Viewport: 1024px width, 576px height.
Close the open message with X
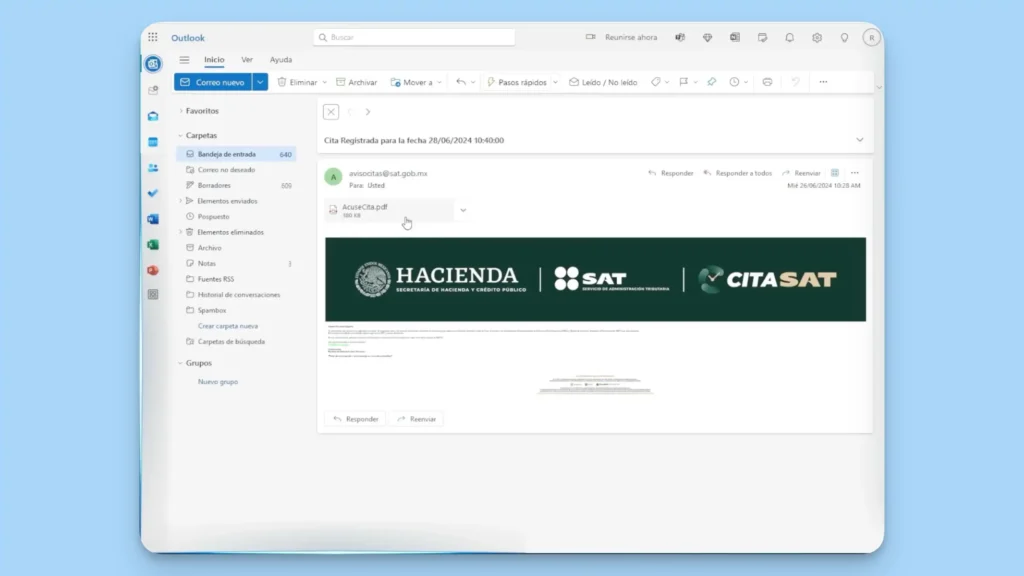tap(331, 112)
